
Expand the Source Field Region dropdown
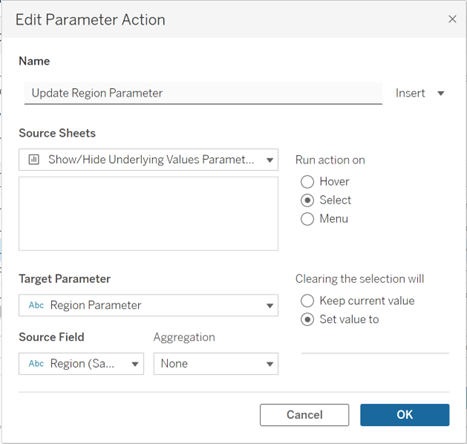coord(81,364)
